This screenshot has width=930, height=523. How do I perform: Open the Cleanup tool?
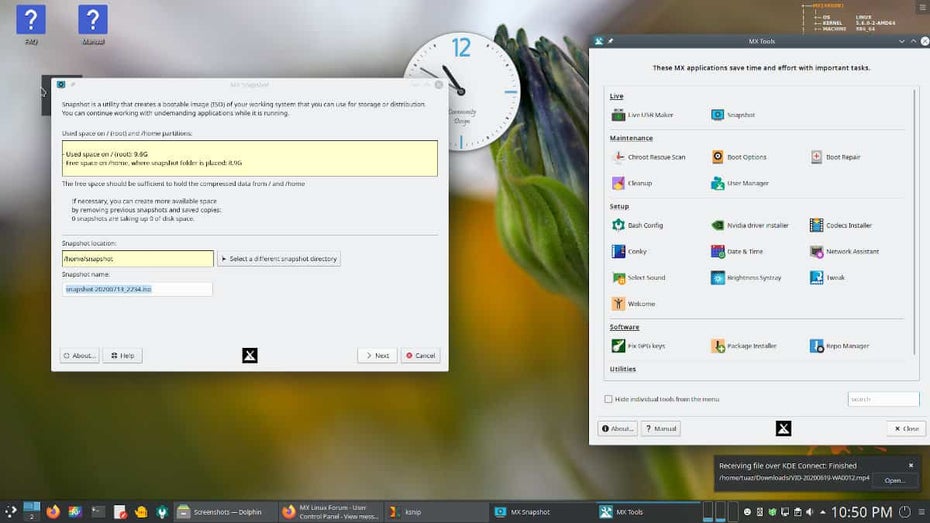tap(632, 183)
